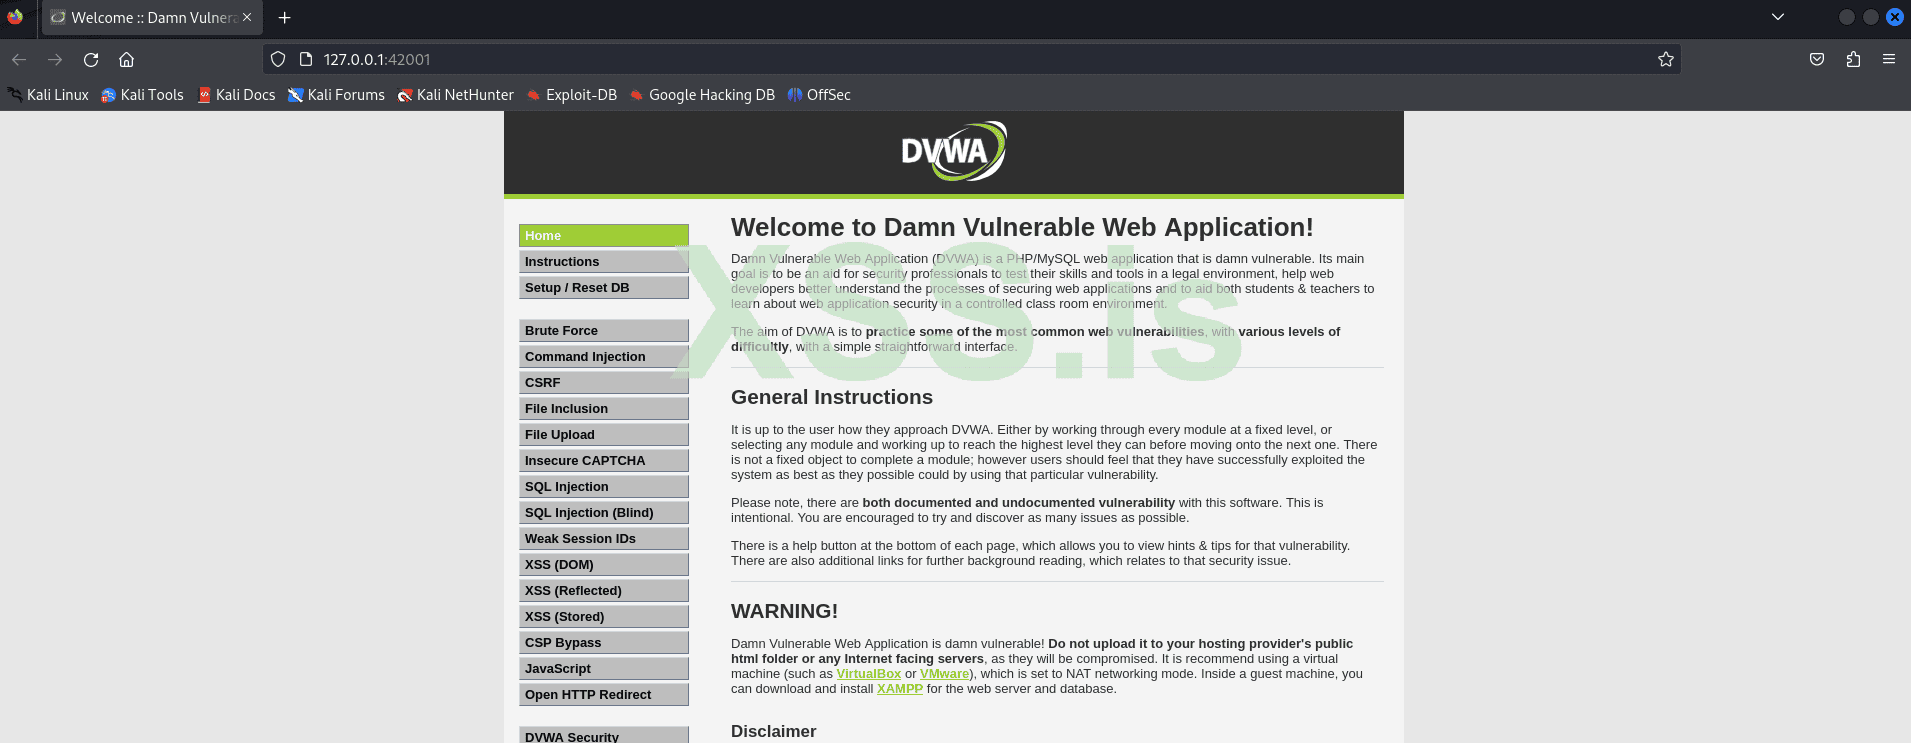The image size is (1911, 743).
Task: Open the Extensions puzzle icon
Action: [1853, 59]
